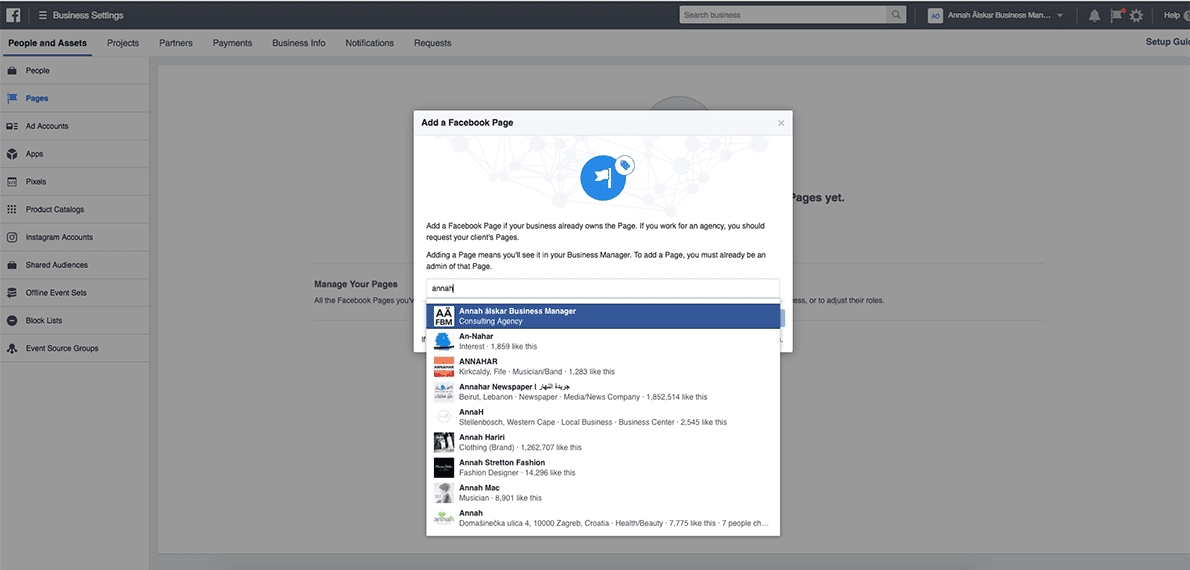This screenshot has width=1190, height=570.
Task: Open the notifications bell icon
Action: 1094,15
